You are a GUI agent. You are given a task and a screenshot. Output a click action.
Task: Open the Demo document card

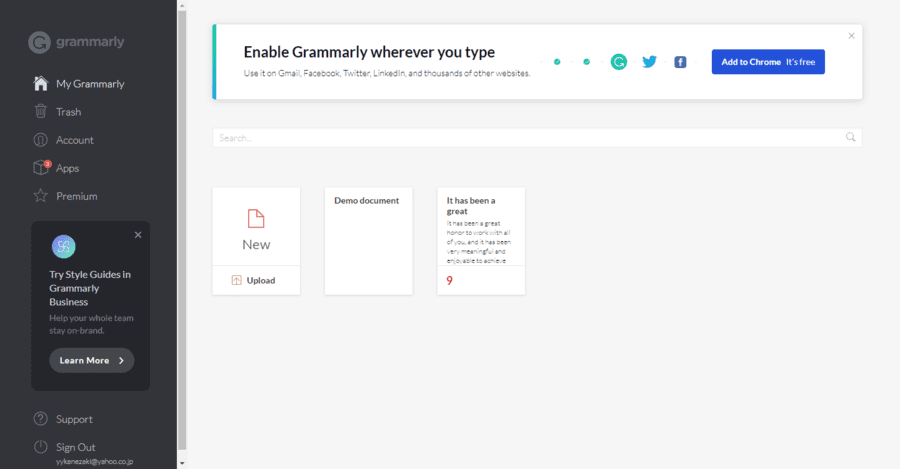tap(368, 241)
